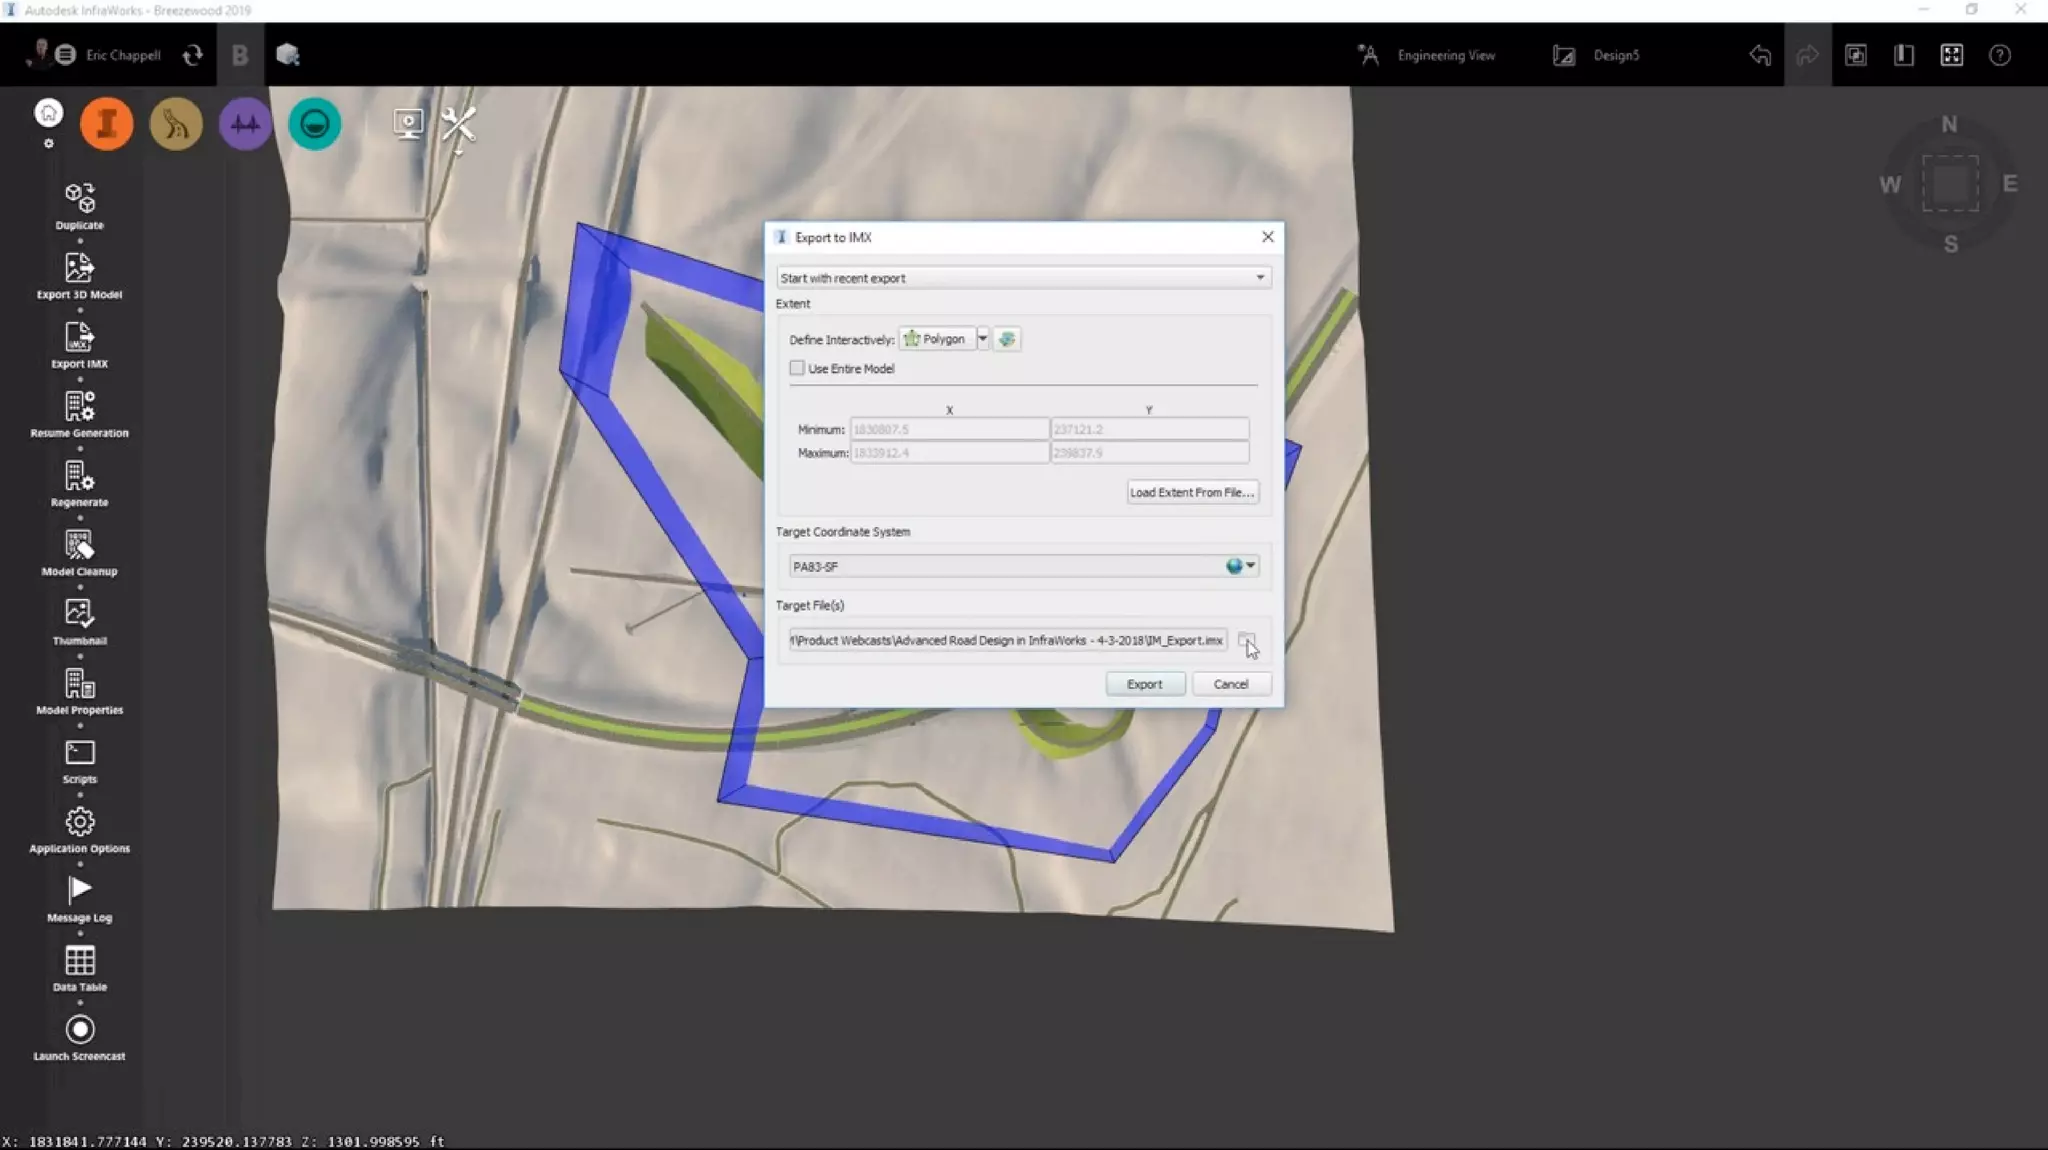
Task: Open the Data Table
Action: [x=79, y=961]
